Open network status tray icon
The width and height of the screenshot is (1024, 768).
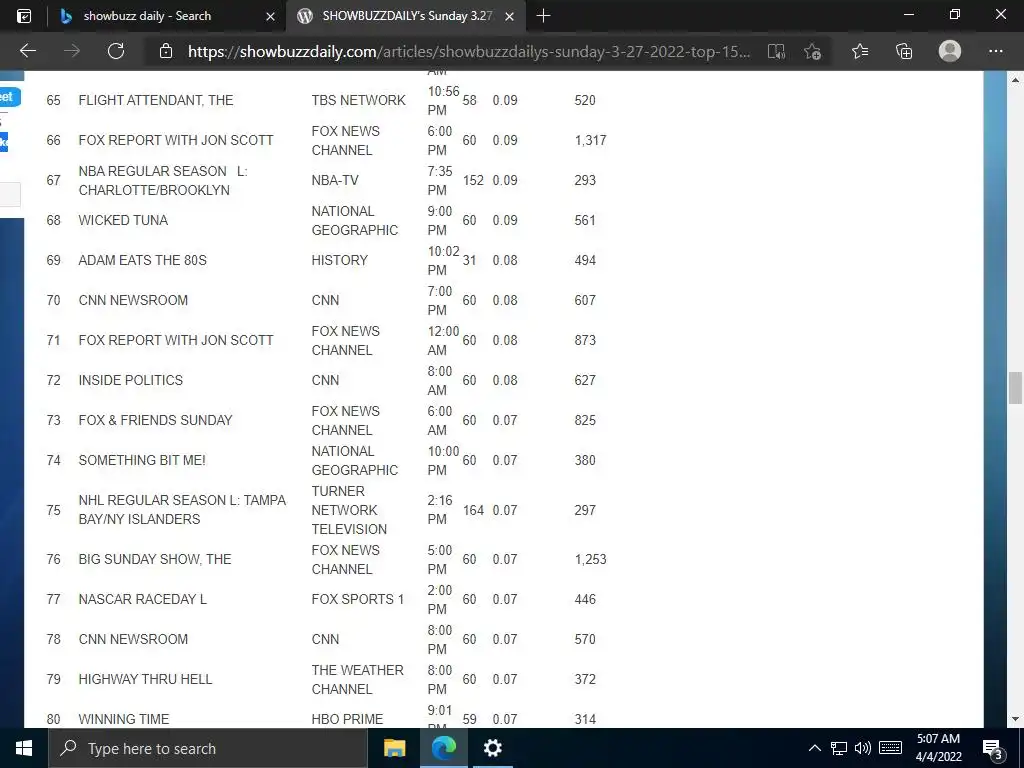pyautogui.click(x=839, y=748)
